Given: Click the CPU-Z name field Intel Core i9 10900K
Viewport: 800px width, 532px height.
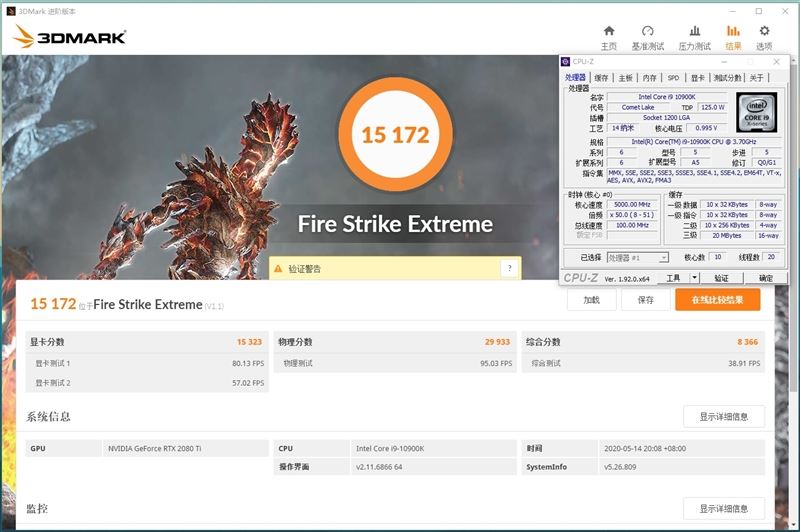Looking at the screenshot, I should tap(667, 97).
